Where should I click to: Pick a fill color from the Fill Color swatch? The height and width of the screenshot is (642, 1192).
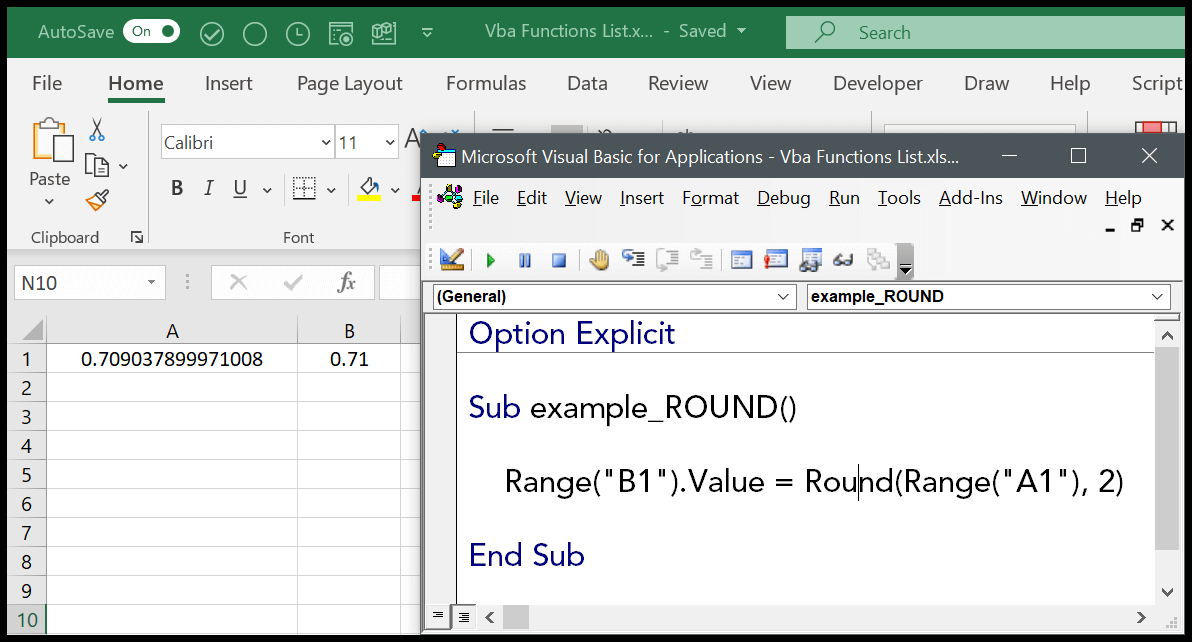(x=370, y=188)
